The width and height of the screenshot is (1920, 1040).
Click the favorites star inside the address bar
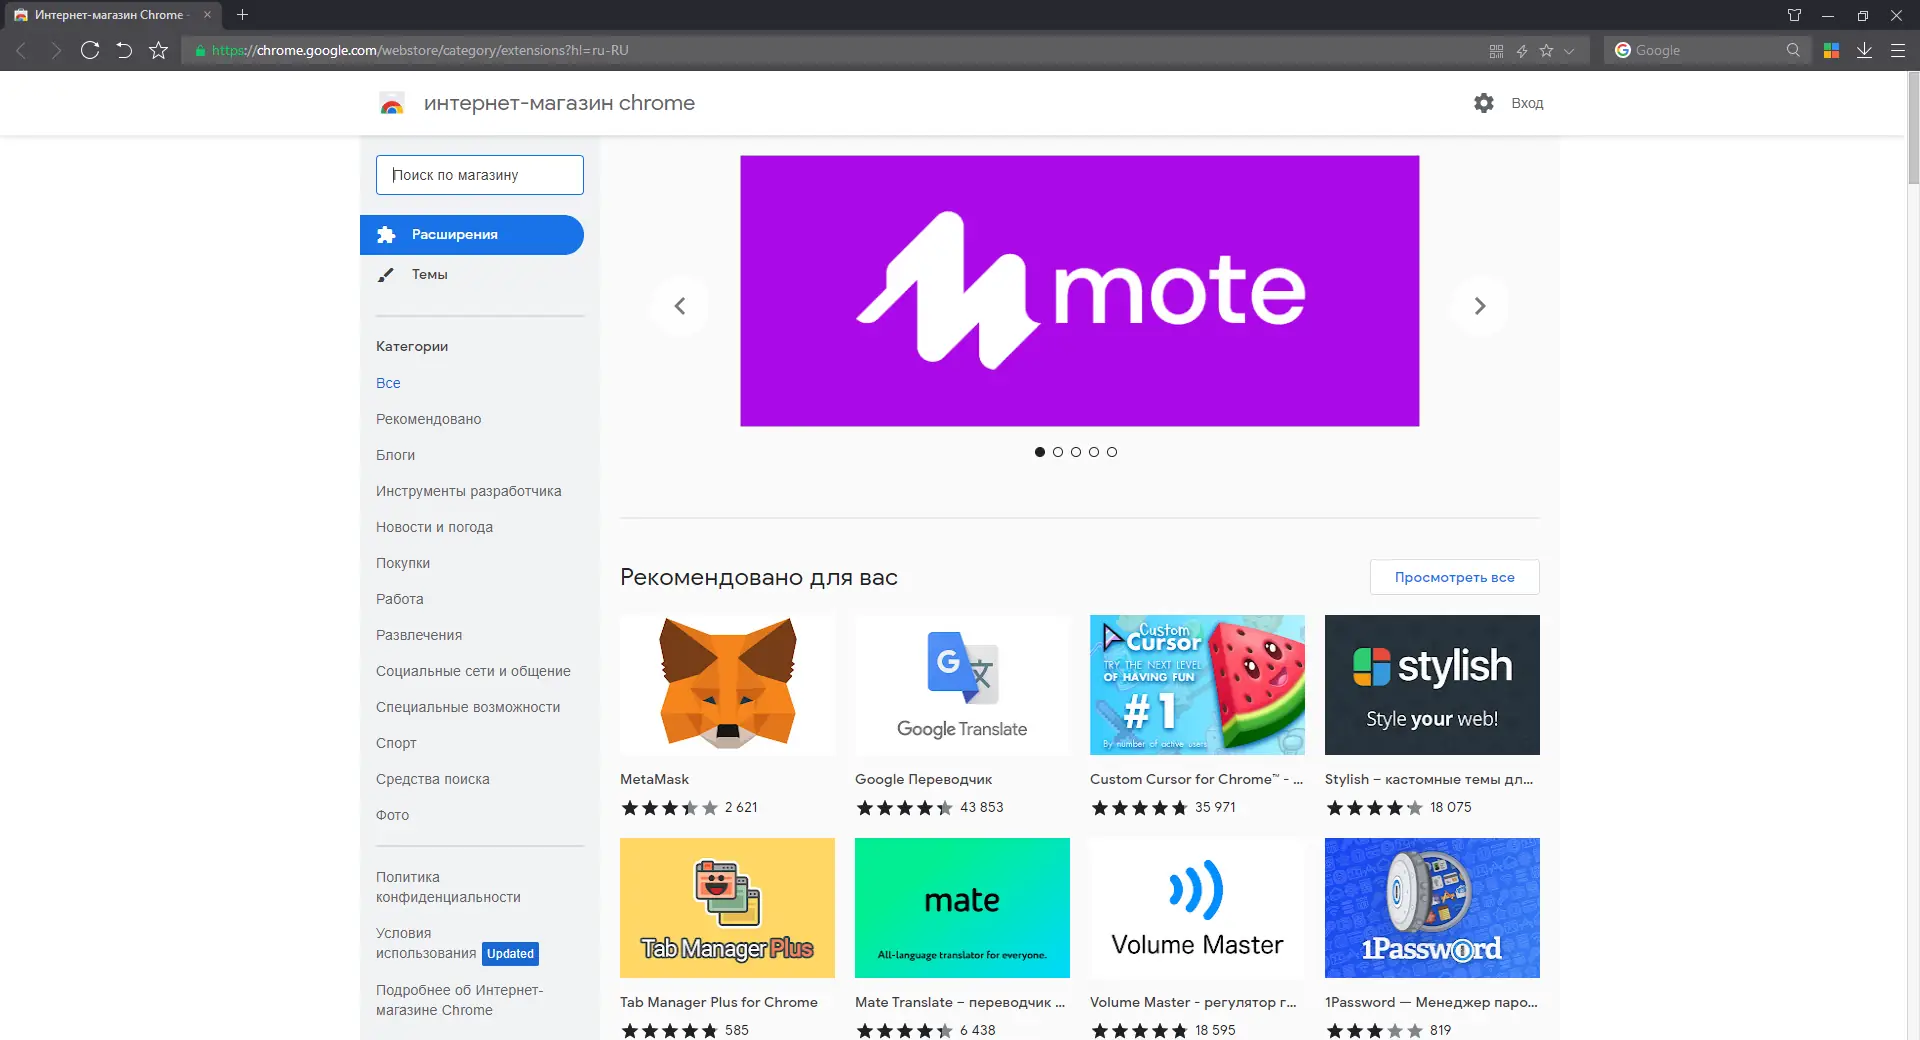tap(1546, 51)
